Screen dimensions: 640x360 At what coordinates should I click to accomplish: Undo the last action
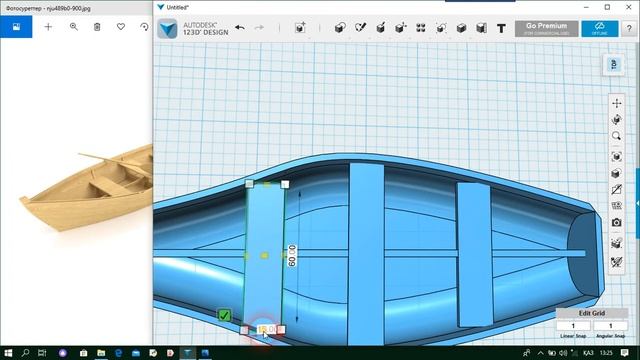pyautogui.click(x=240, y=28)
